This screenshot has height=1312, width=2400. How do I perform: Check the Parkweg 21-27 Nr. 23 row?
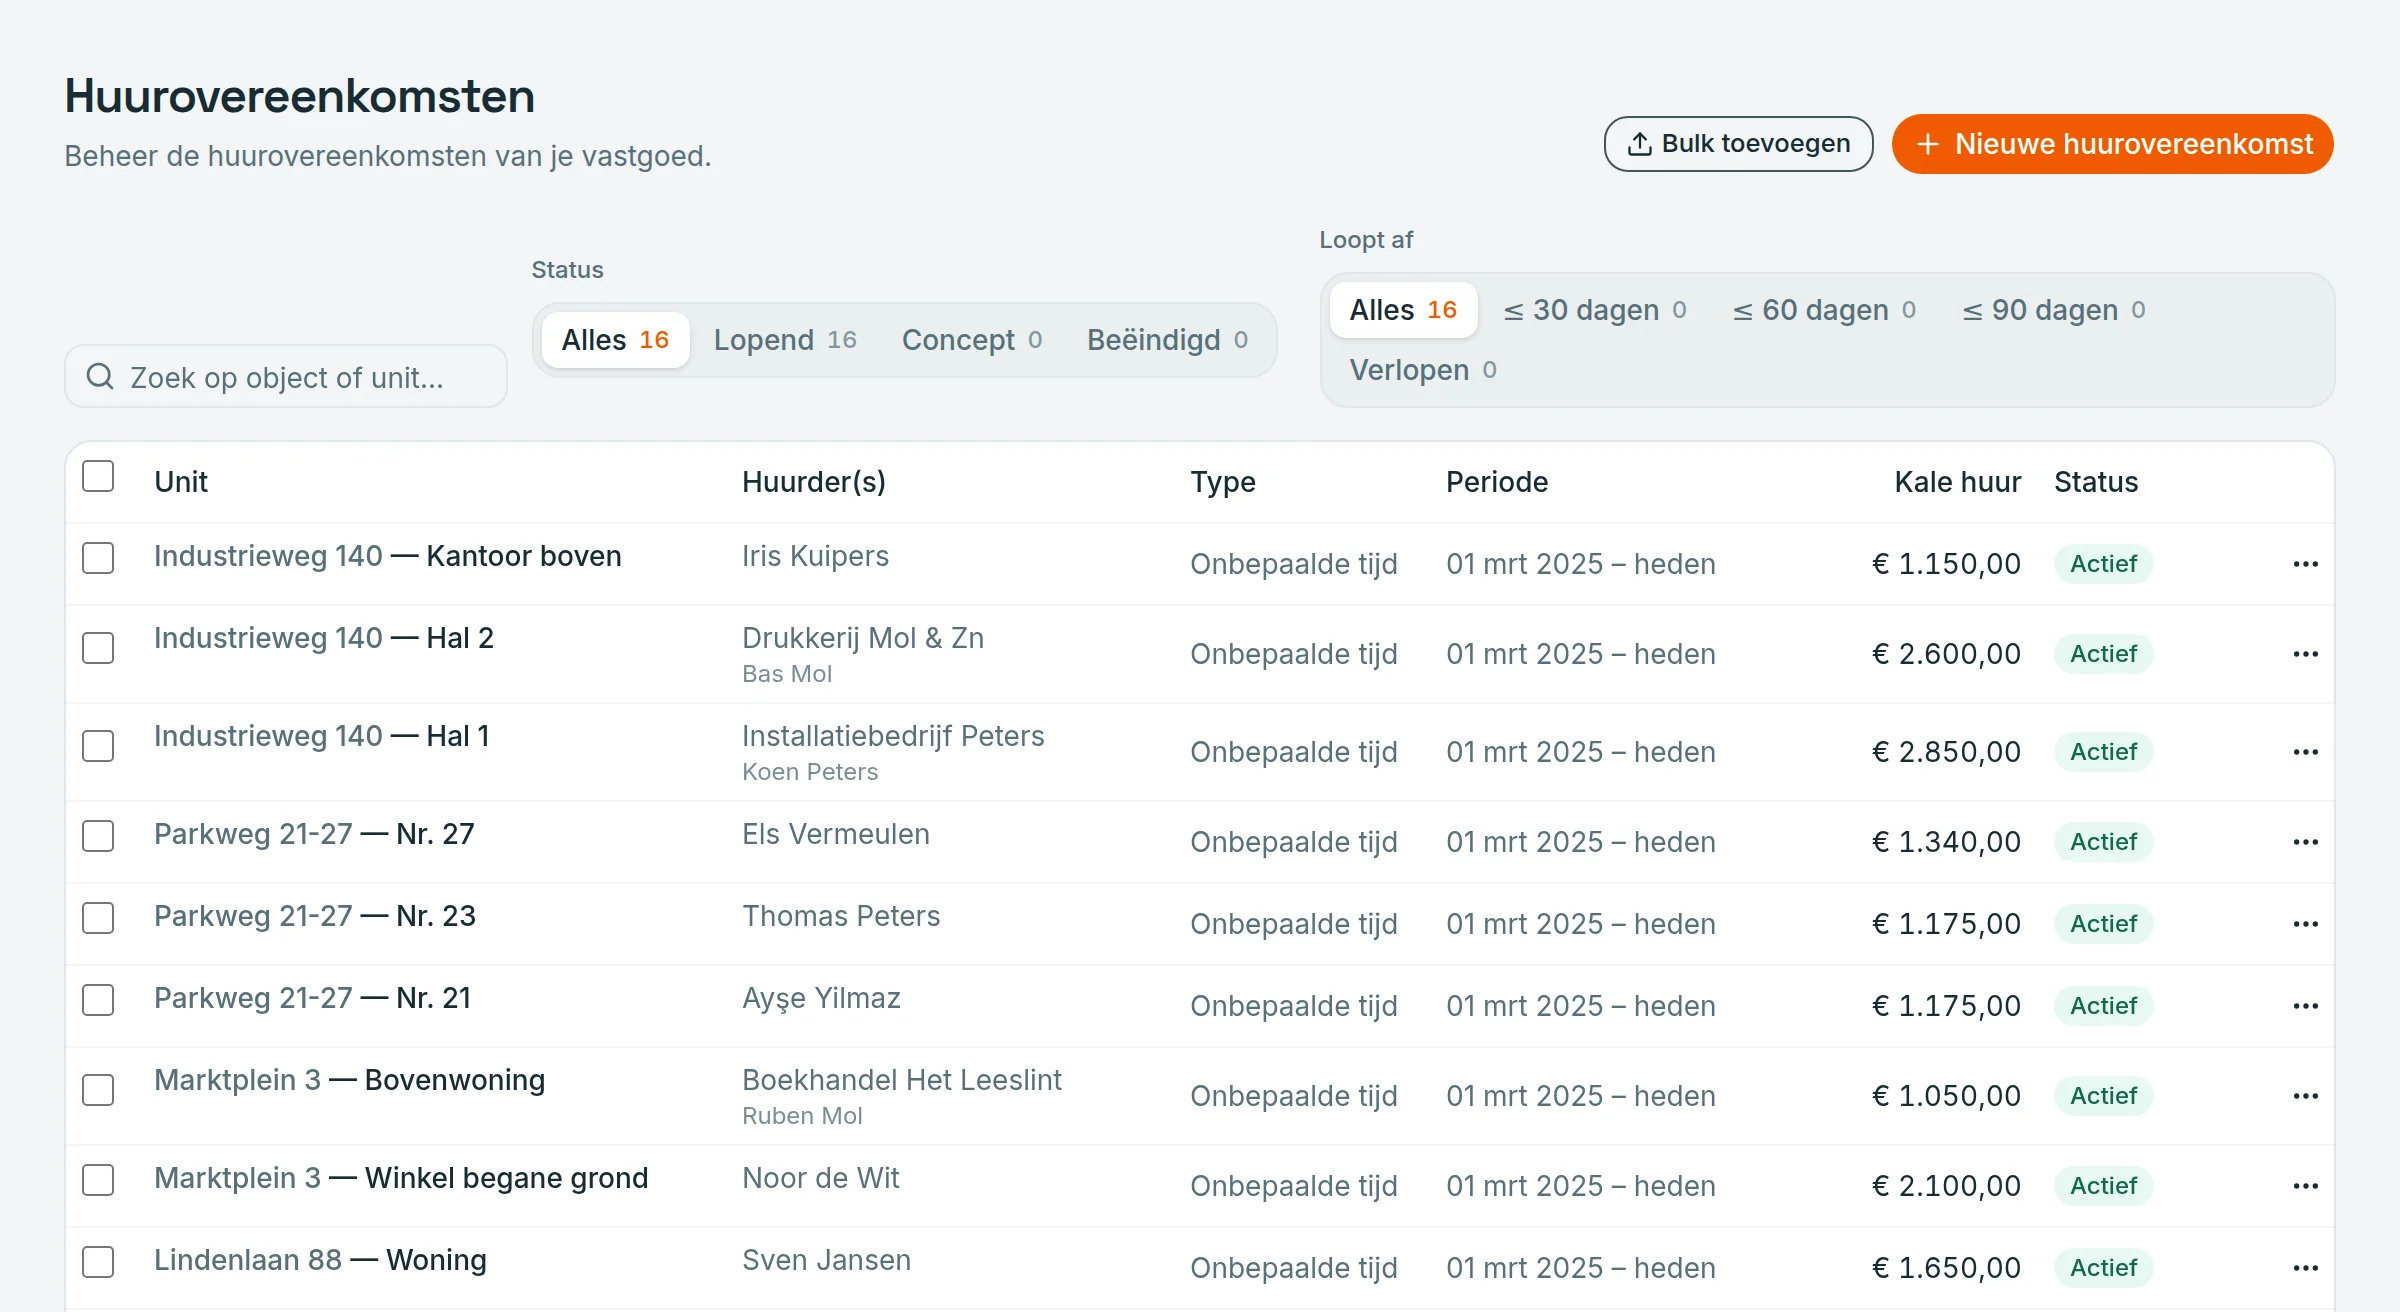pos(98,918)
